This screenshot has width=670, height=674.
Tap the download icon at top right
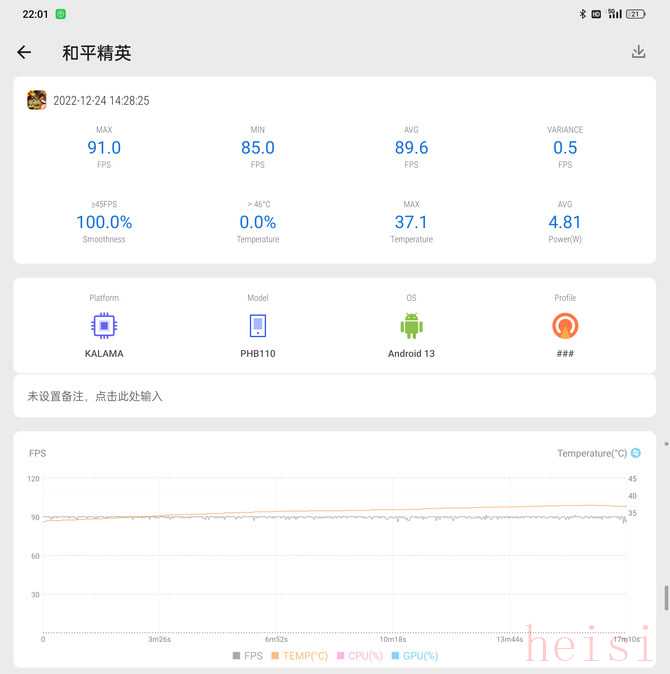tap(638, 52)
